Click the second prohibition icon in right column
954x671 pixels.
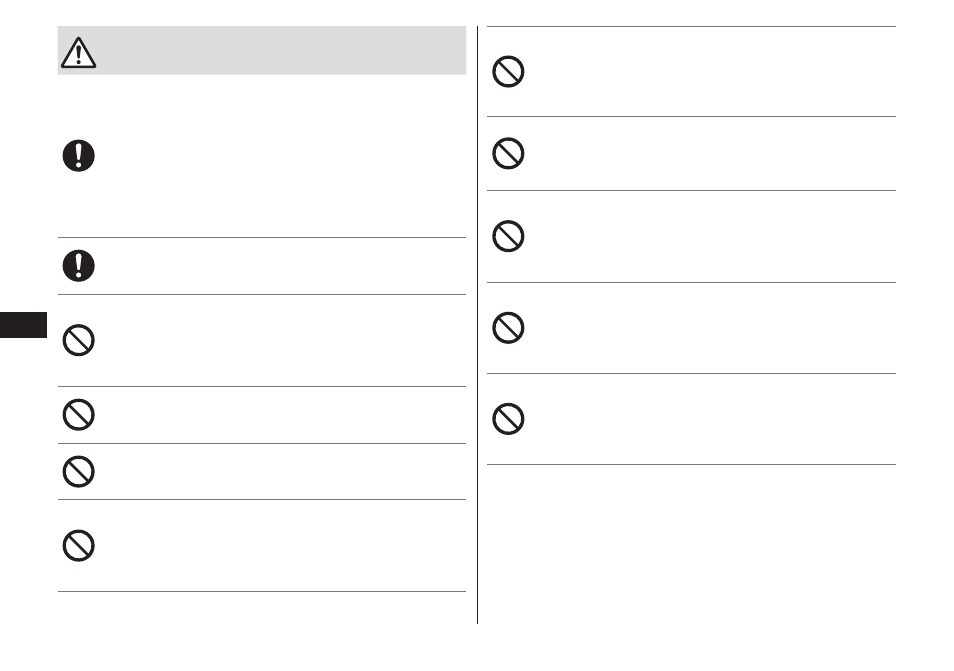pyautogui.click(x=508, y=153)
